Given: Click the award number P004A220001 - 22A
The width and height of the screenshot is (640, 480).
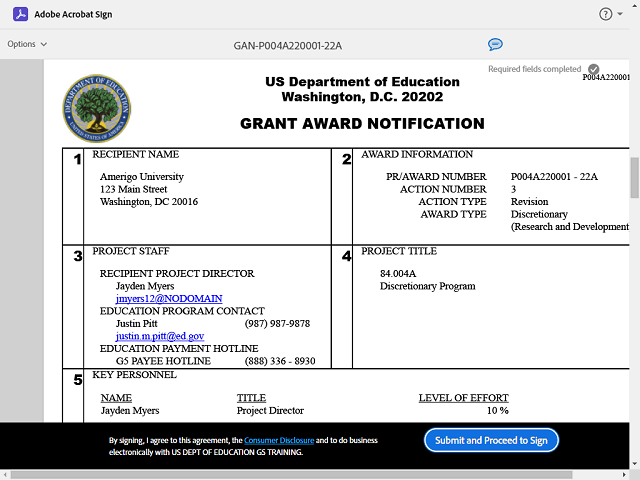Looking at the screenshot, I should (554, 177).
